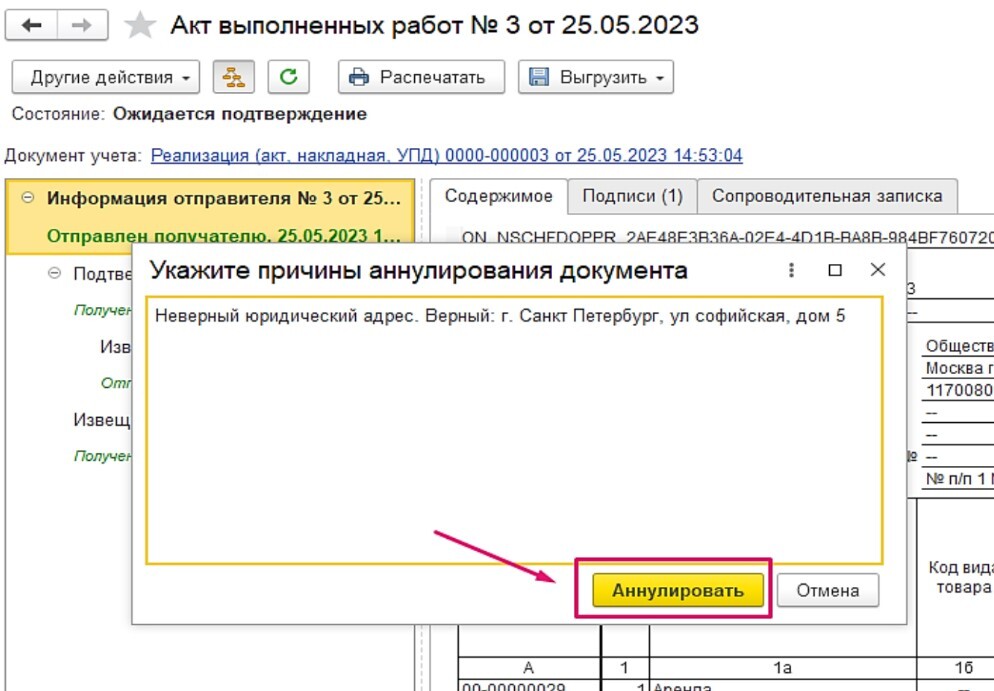Open the Другие действия dropdown
Viewport: 994px width, 691px height.
[x=105, y=77]
